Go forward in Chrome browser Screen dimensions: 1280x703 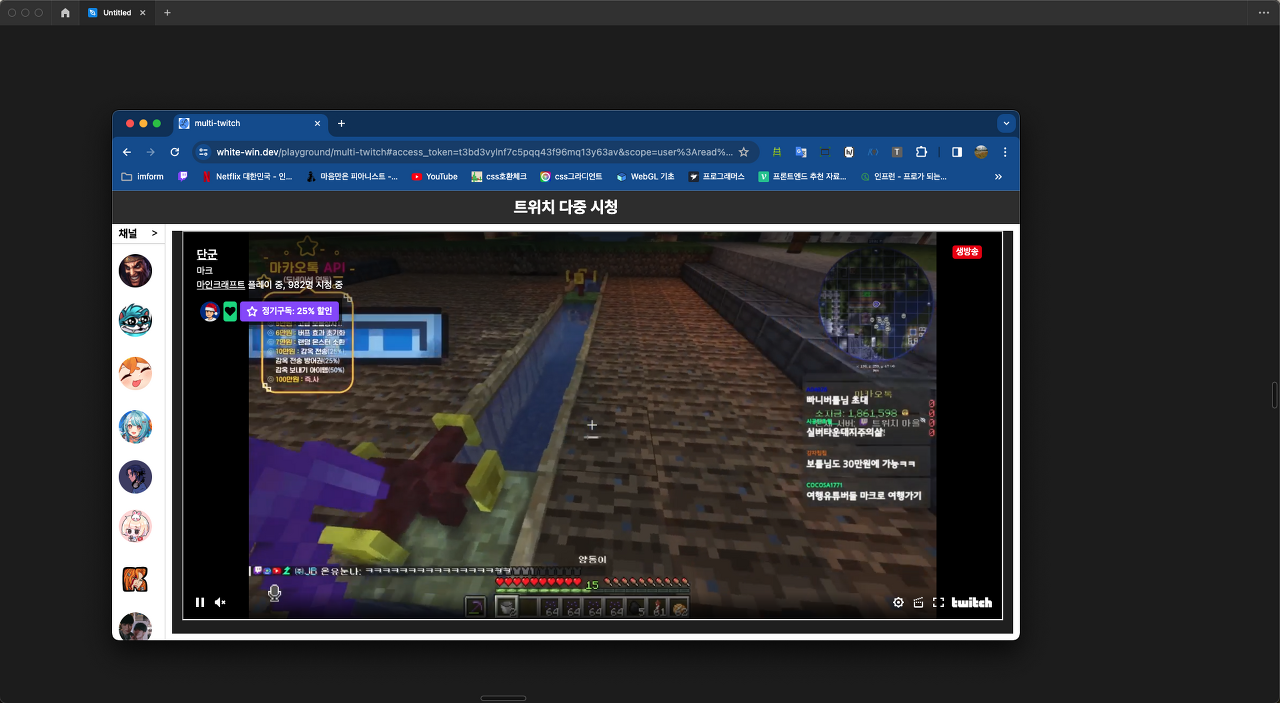click(x=151, y=152)
